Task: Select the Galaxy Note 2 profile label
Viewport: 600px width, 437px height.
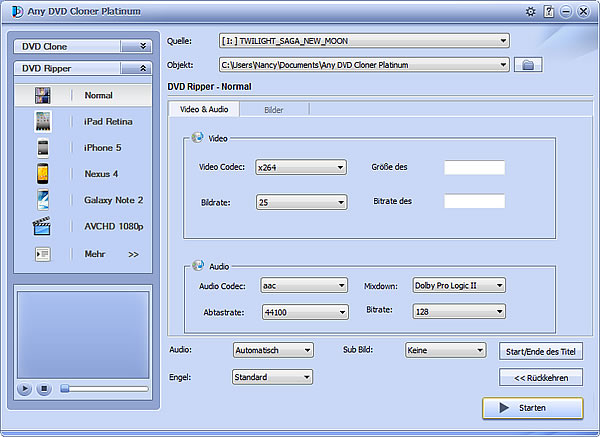Action: point(114,200)
